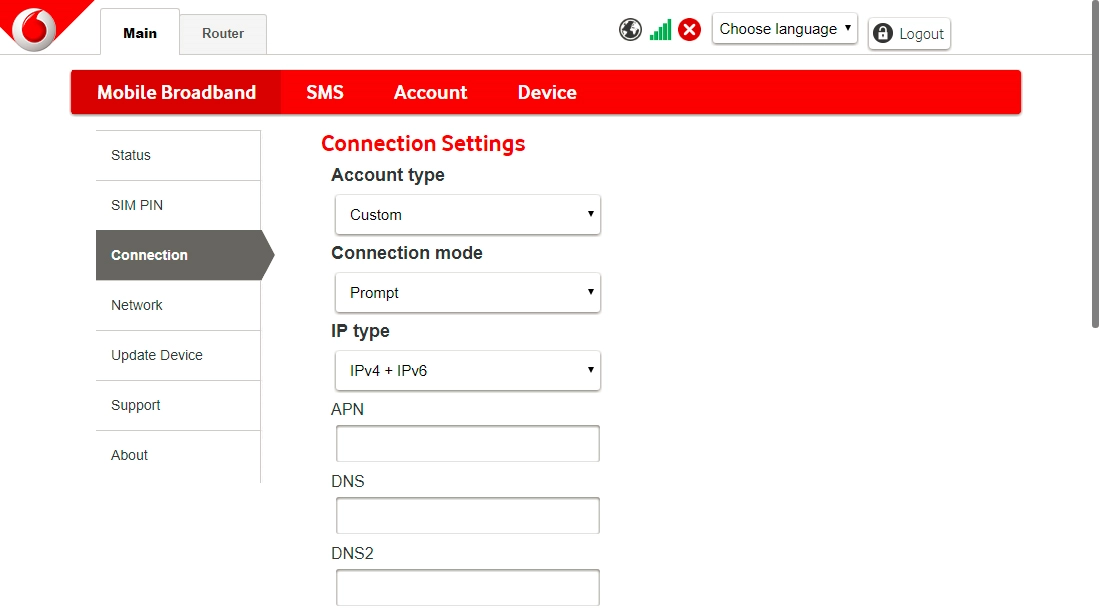
Task: Open the SMS menu
Action: (325, 92)
